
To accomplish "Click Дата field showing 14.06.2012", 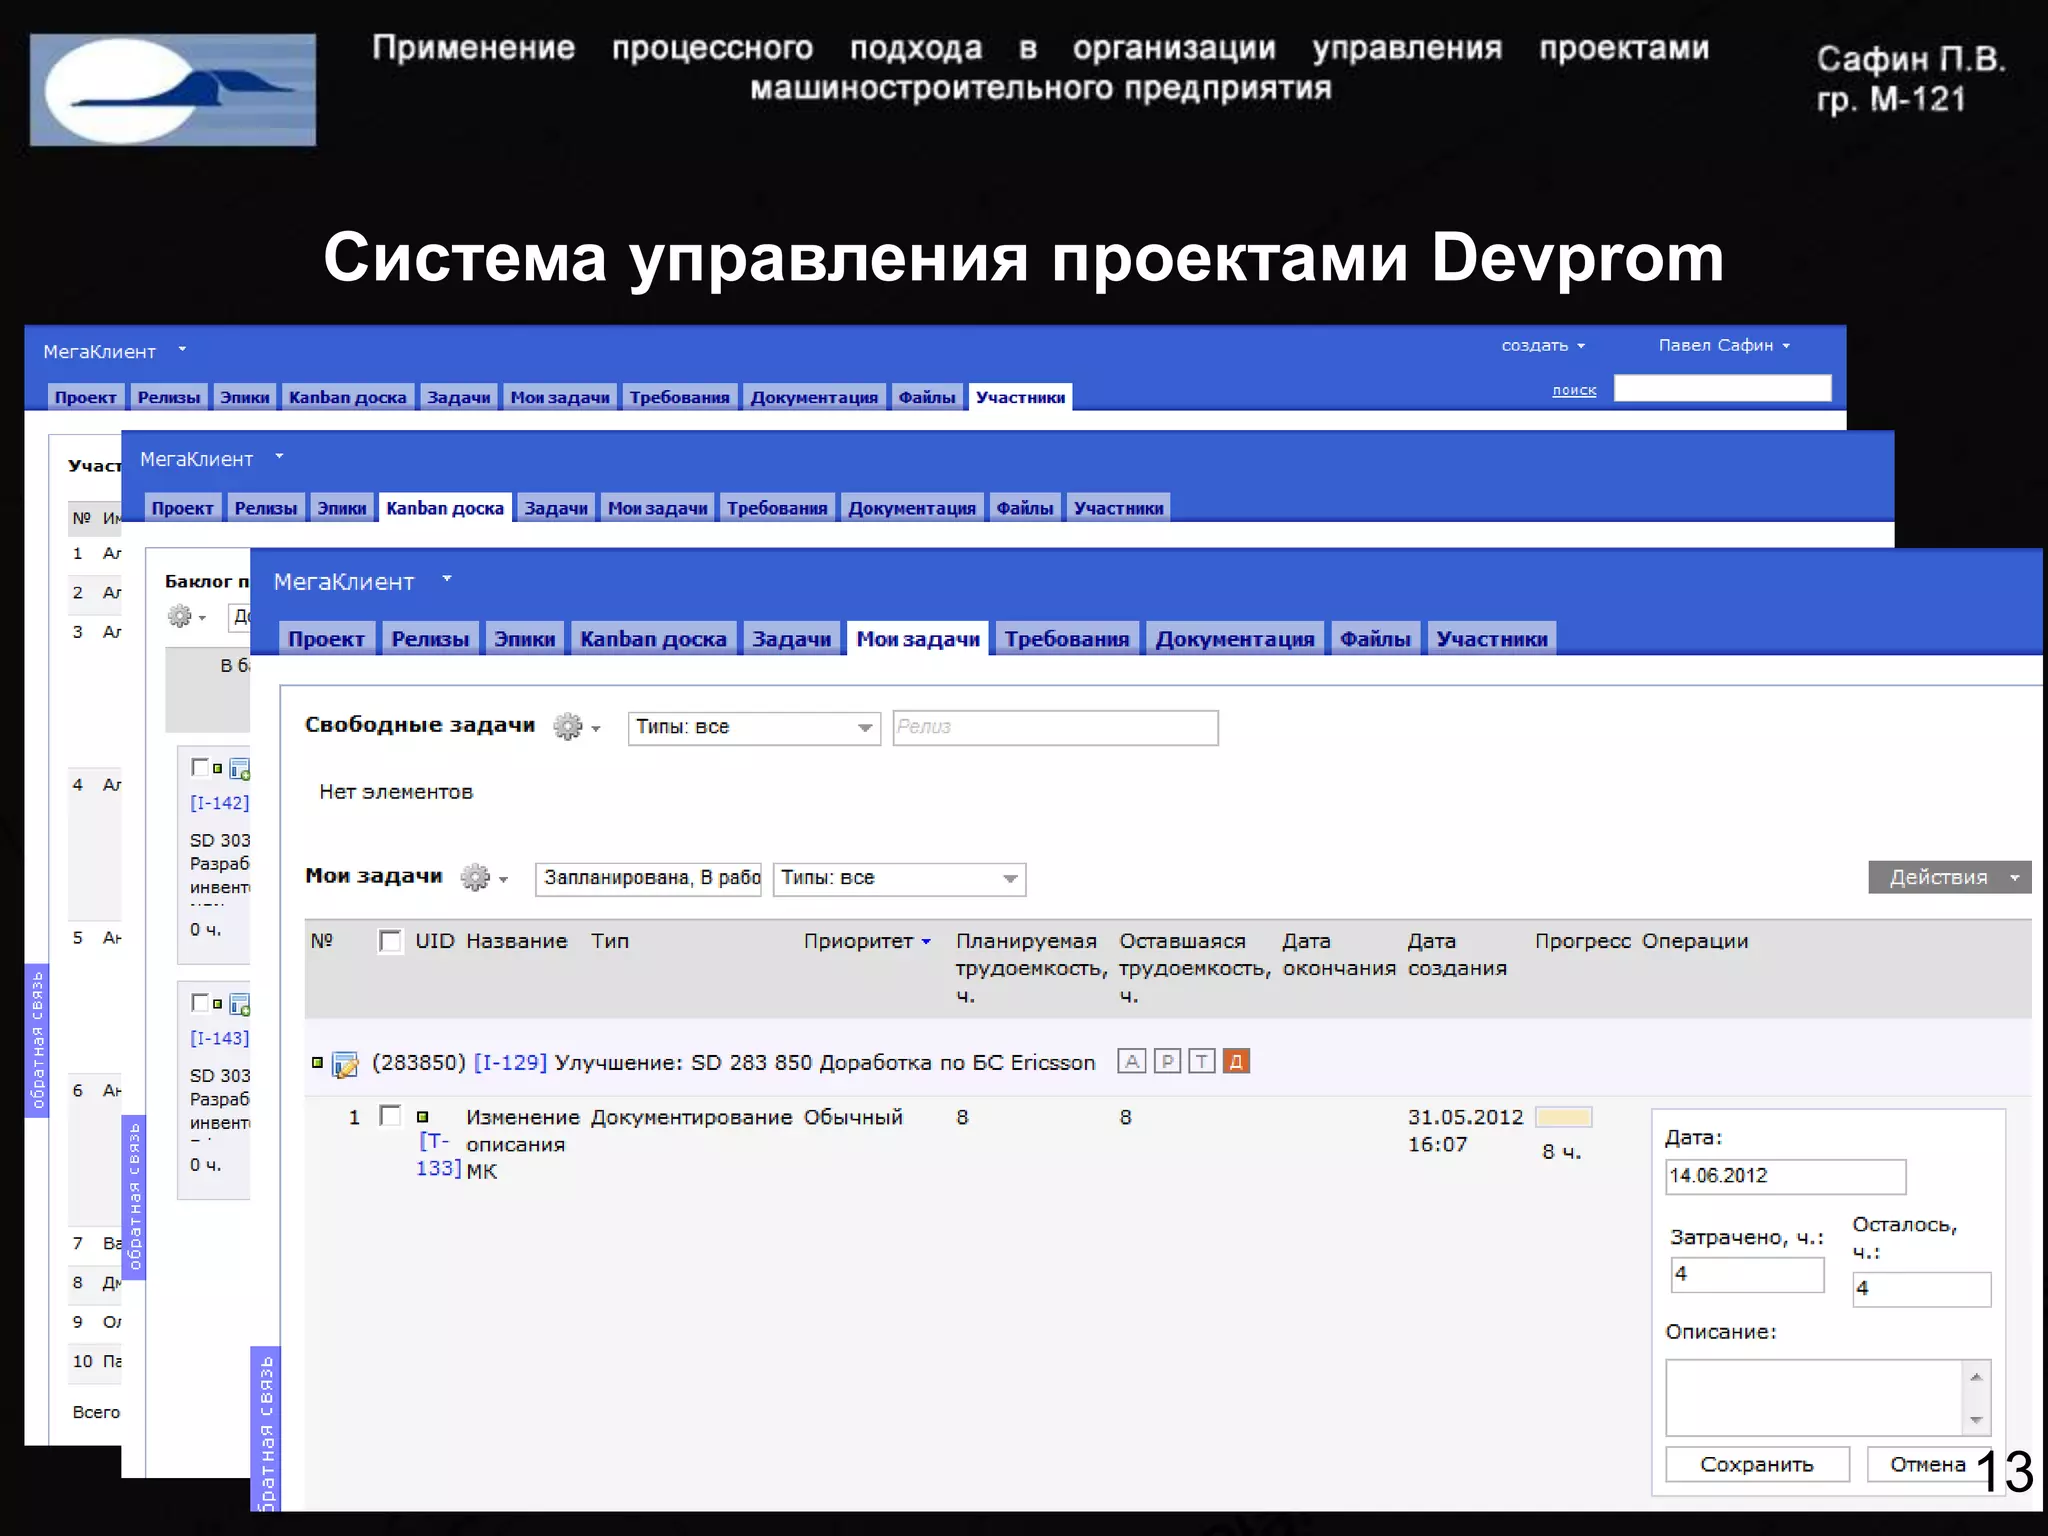I will pos(1786,1176).
